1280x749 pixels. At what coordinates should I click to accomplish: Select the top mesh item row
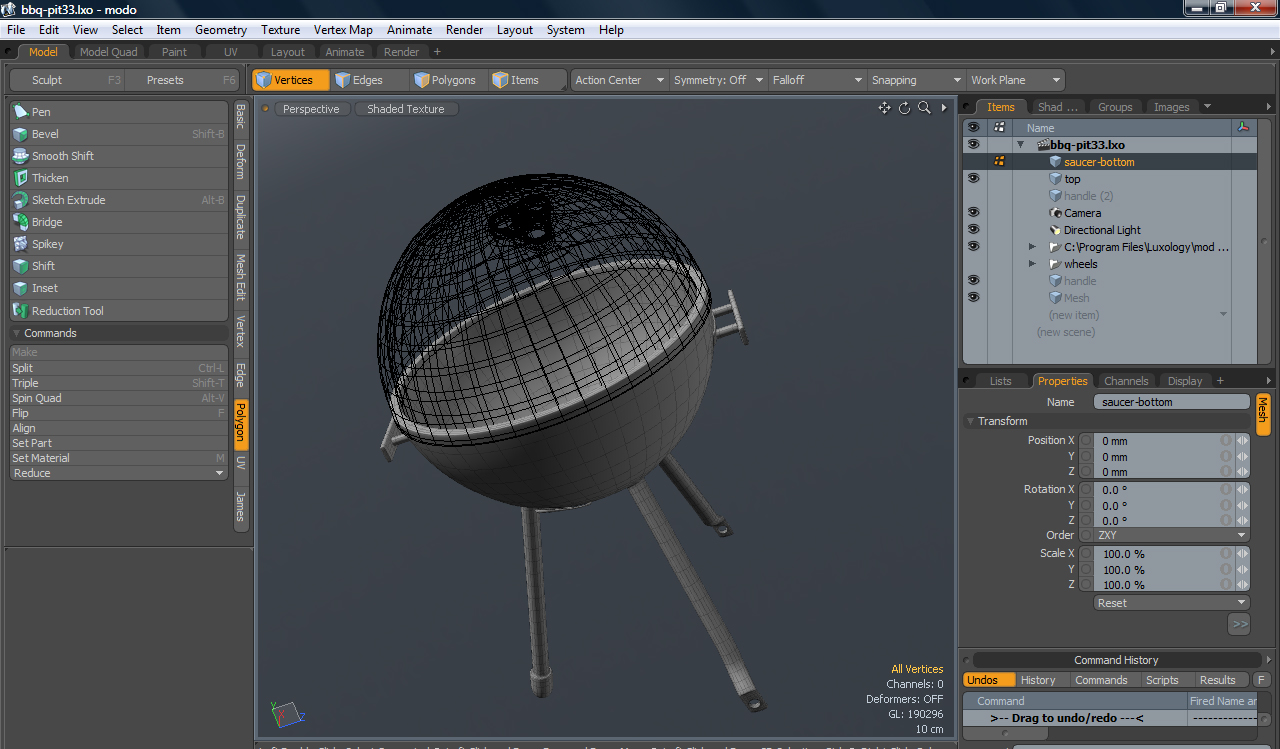pyautogui.click(x=1109, y=179)
